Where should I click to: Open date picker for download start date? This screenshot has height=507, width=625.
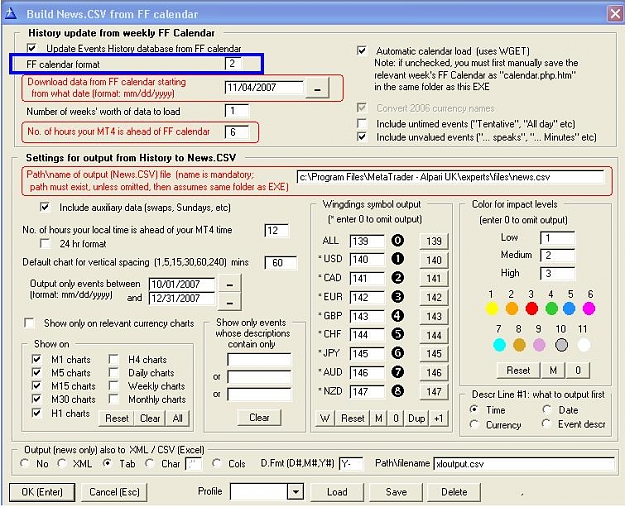click(x=317, y=88)
